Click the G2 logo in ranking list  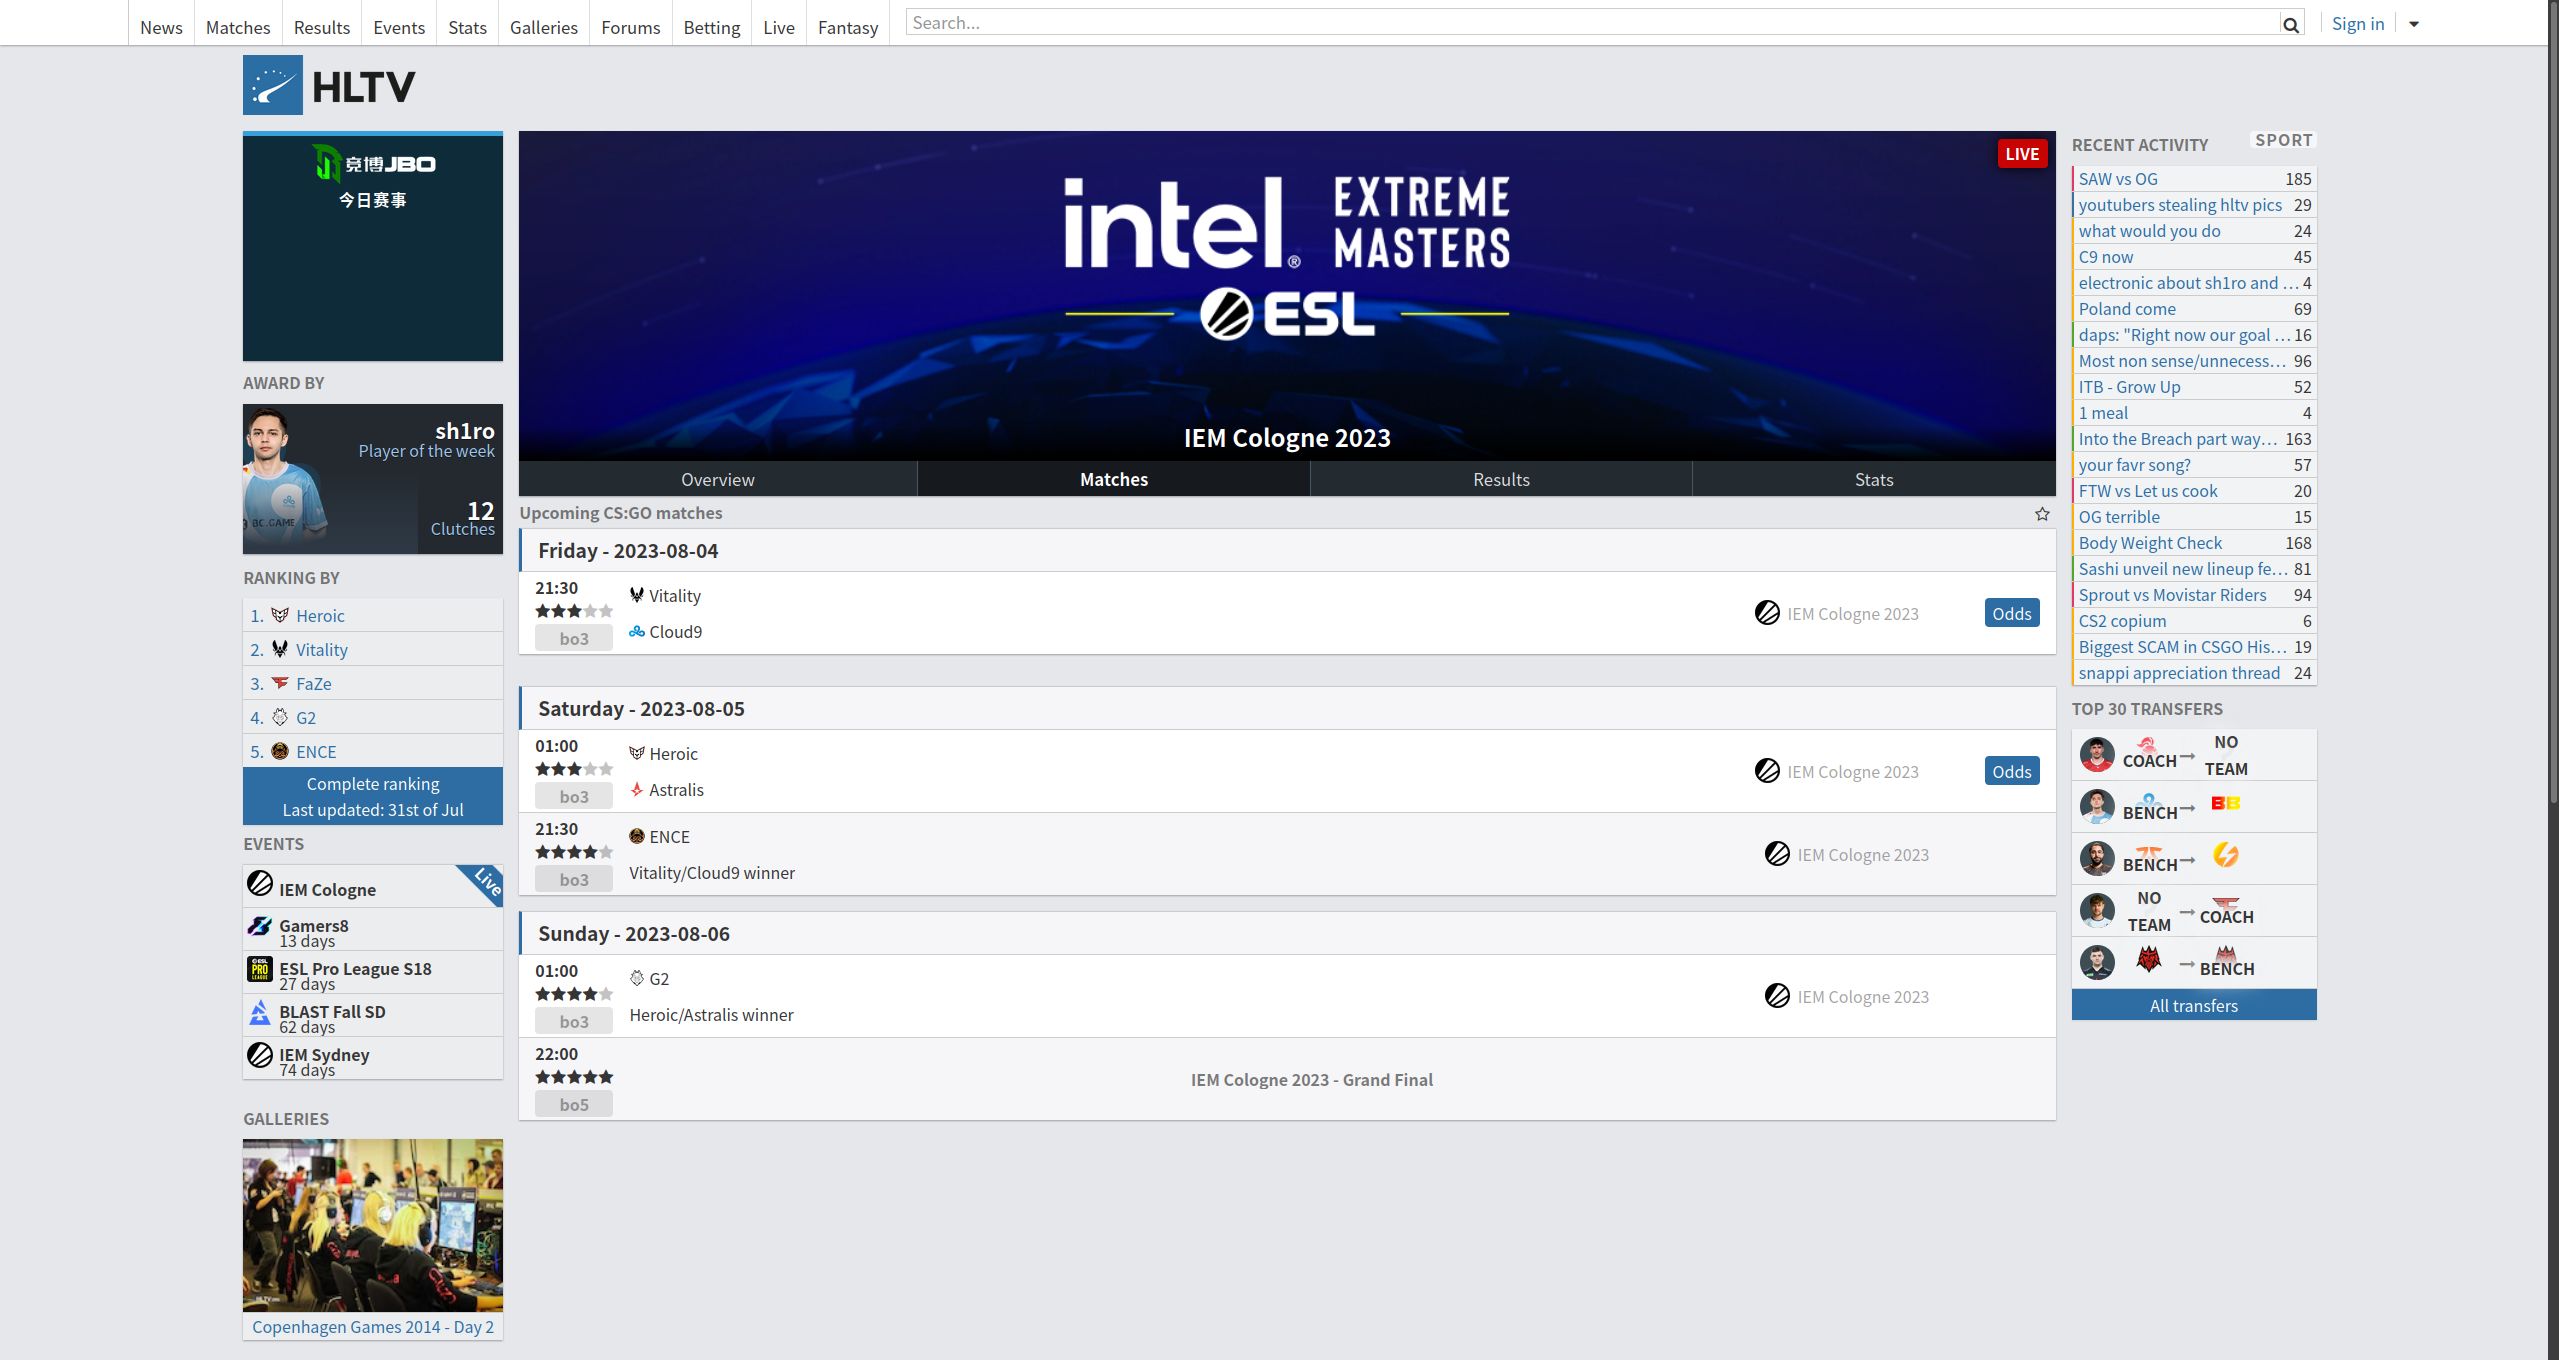[280, 717]
